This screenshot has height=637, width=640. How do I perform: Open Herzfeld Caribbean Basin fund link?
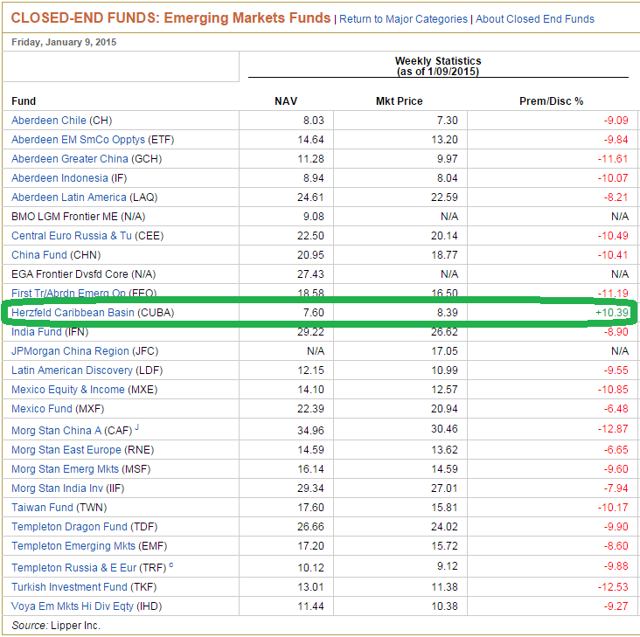[x=73, y=313]
